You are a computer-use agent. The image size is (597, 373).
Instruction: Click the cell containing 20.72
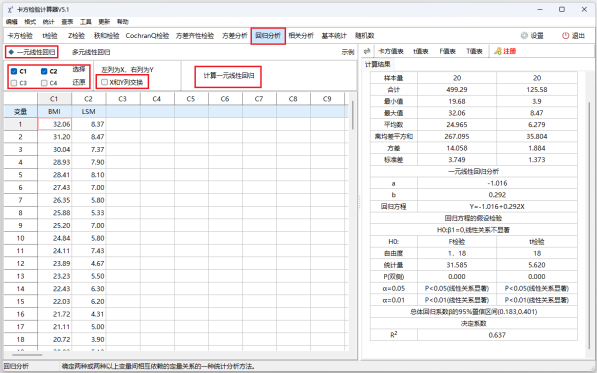click(x=54, y=339)
